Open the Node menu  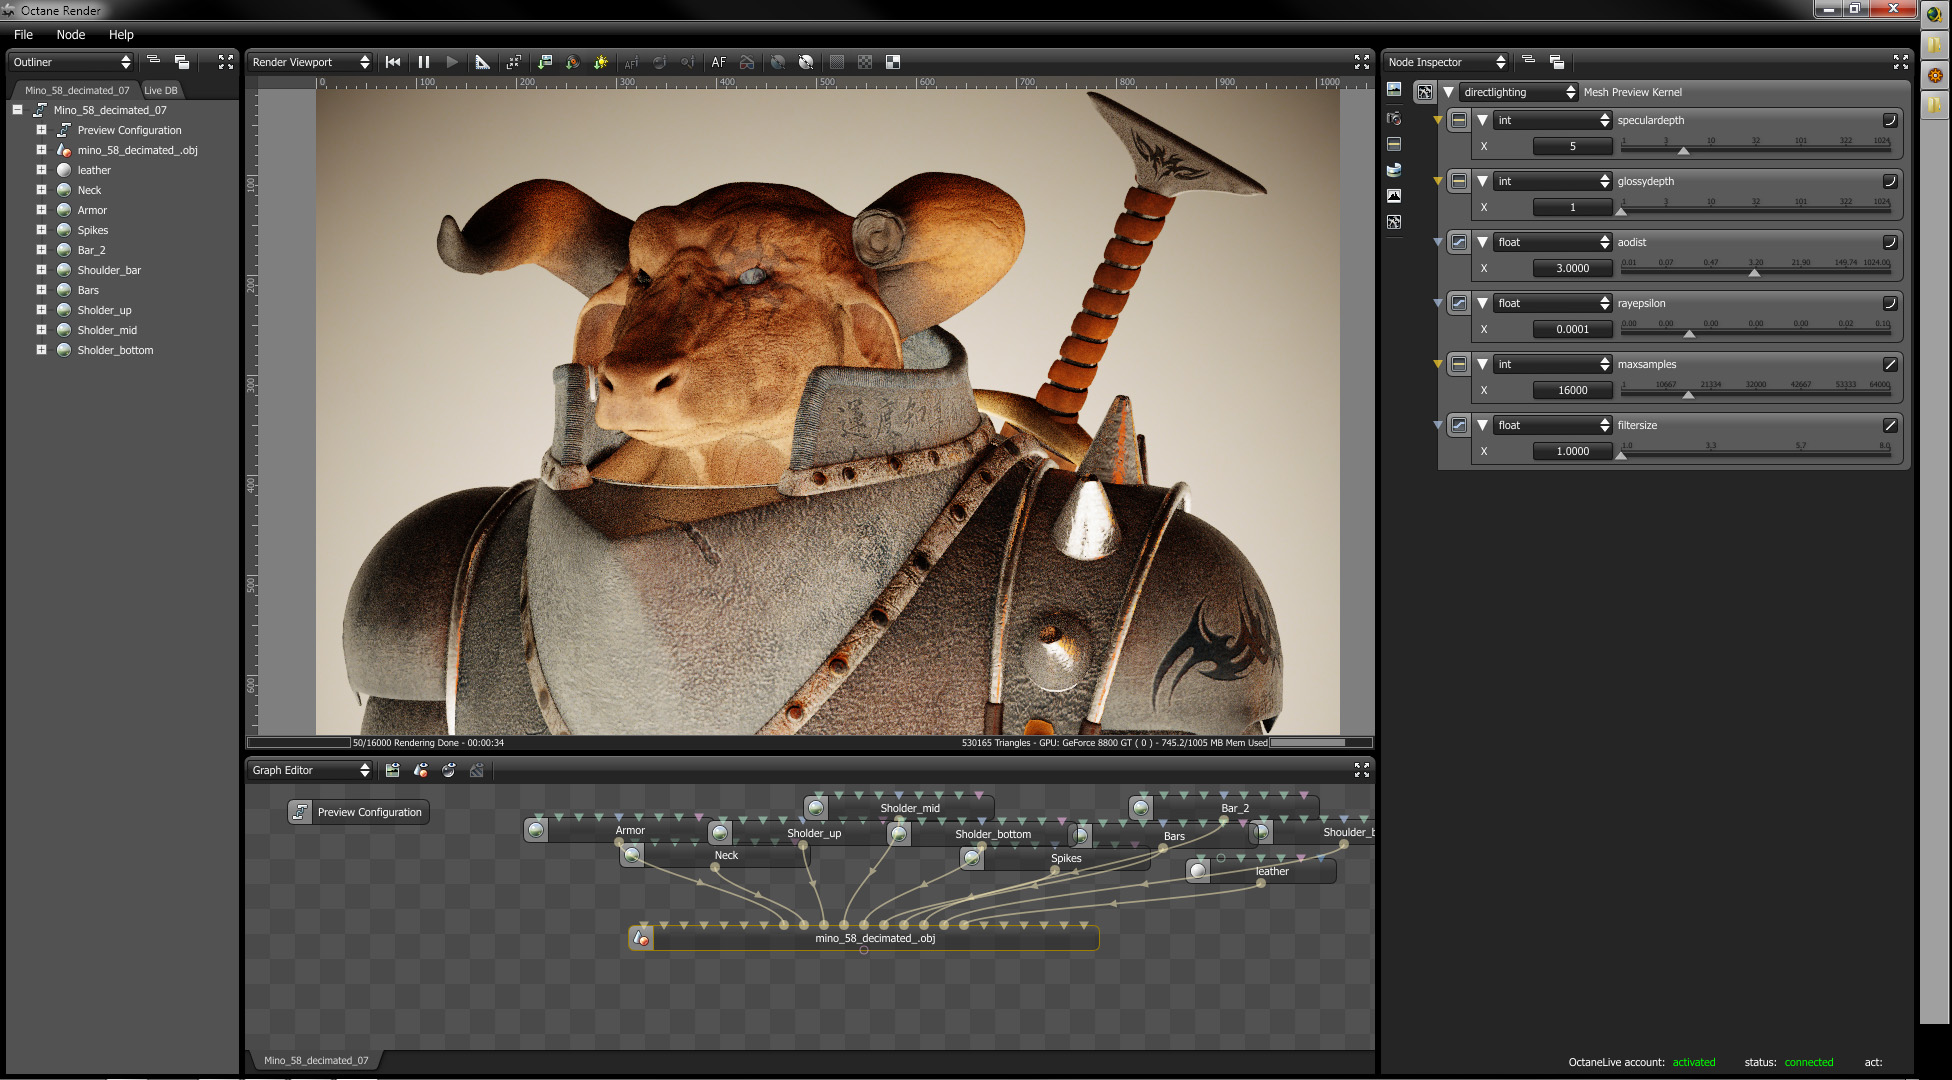tap(70, 34)
